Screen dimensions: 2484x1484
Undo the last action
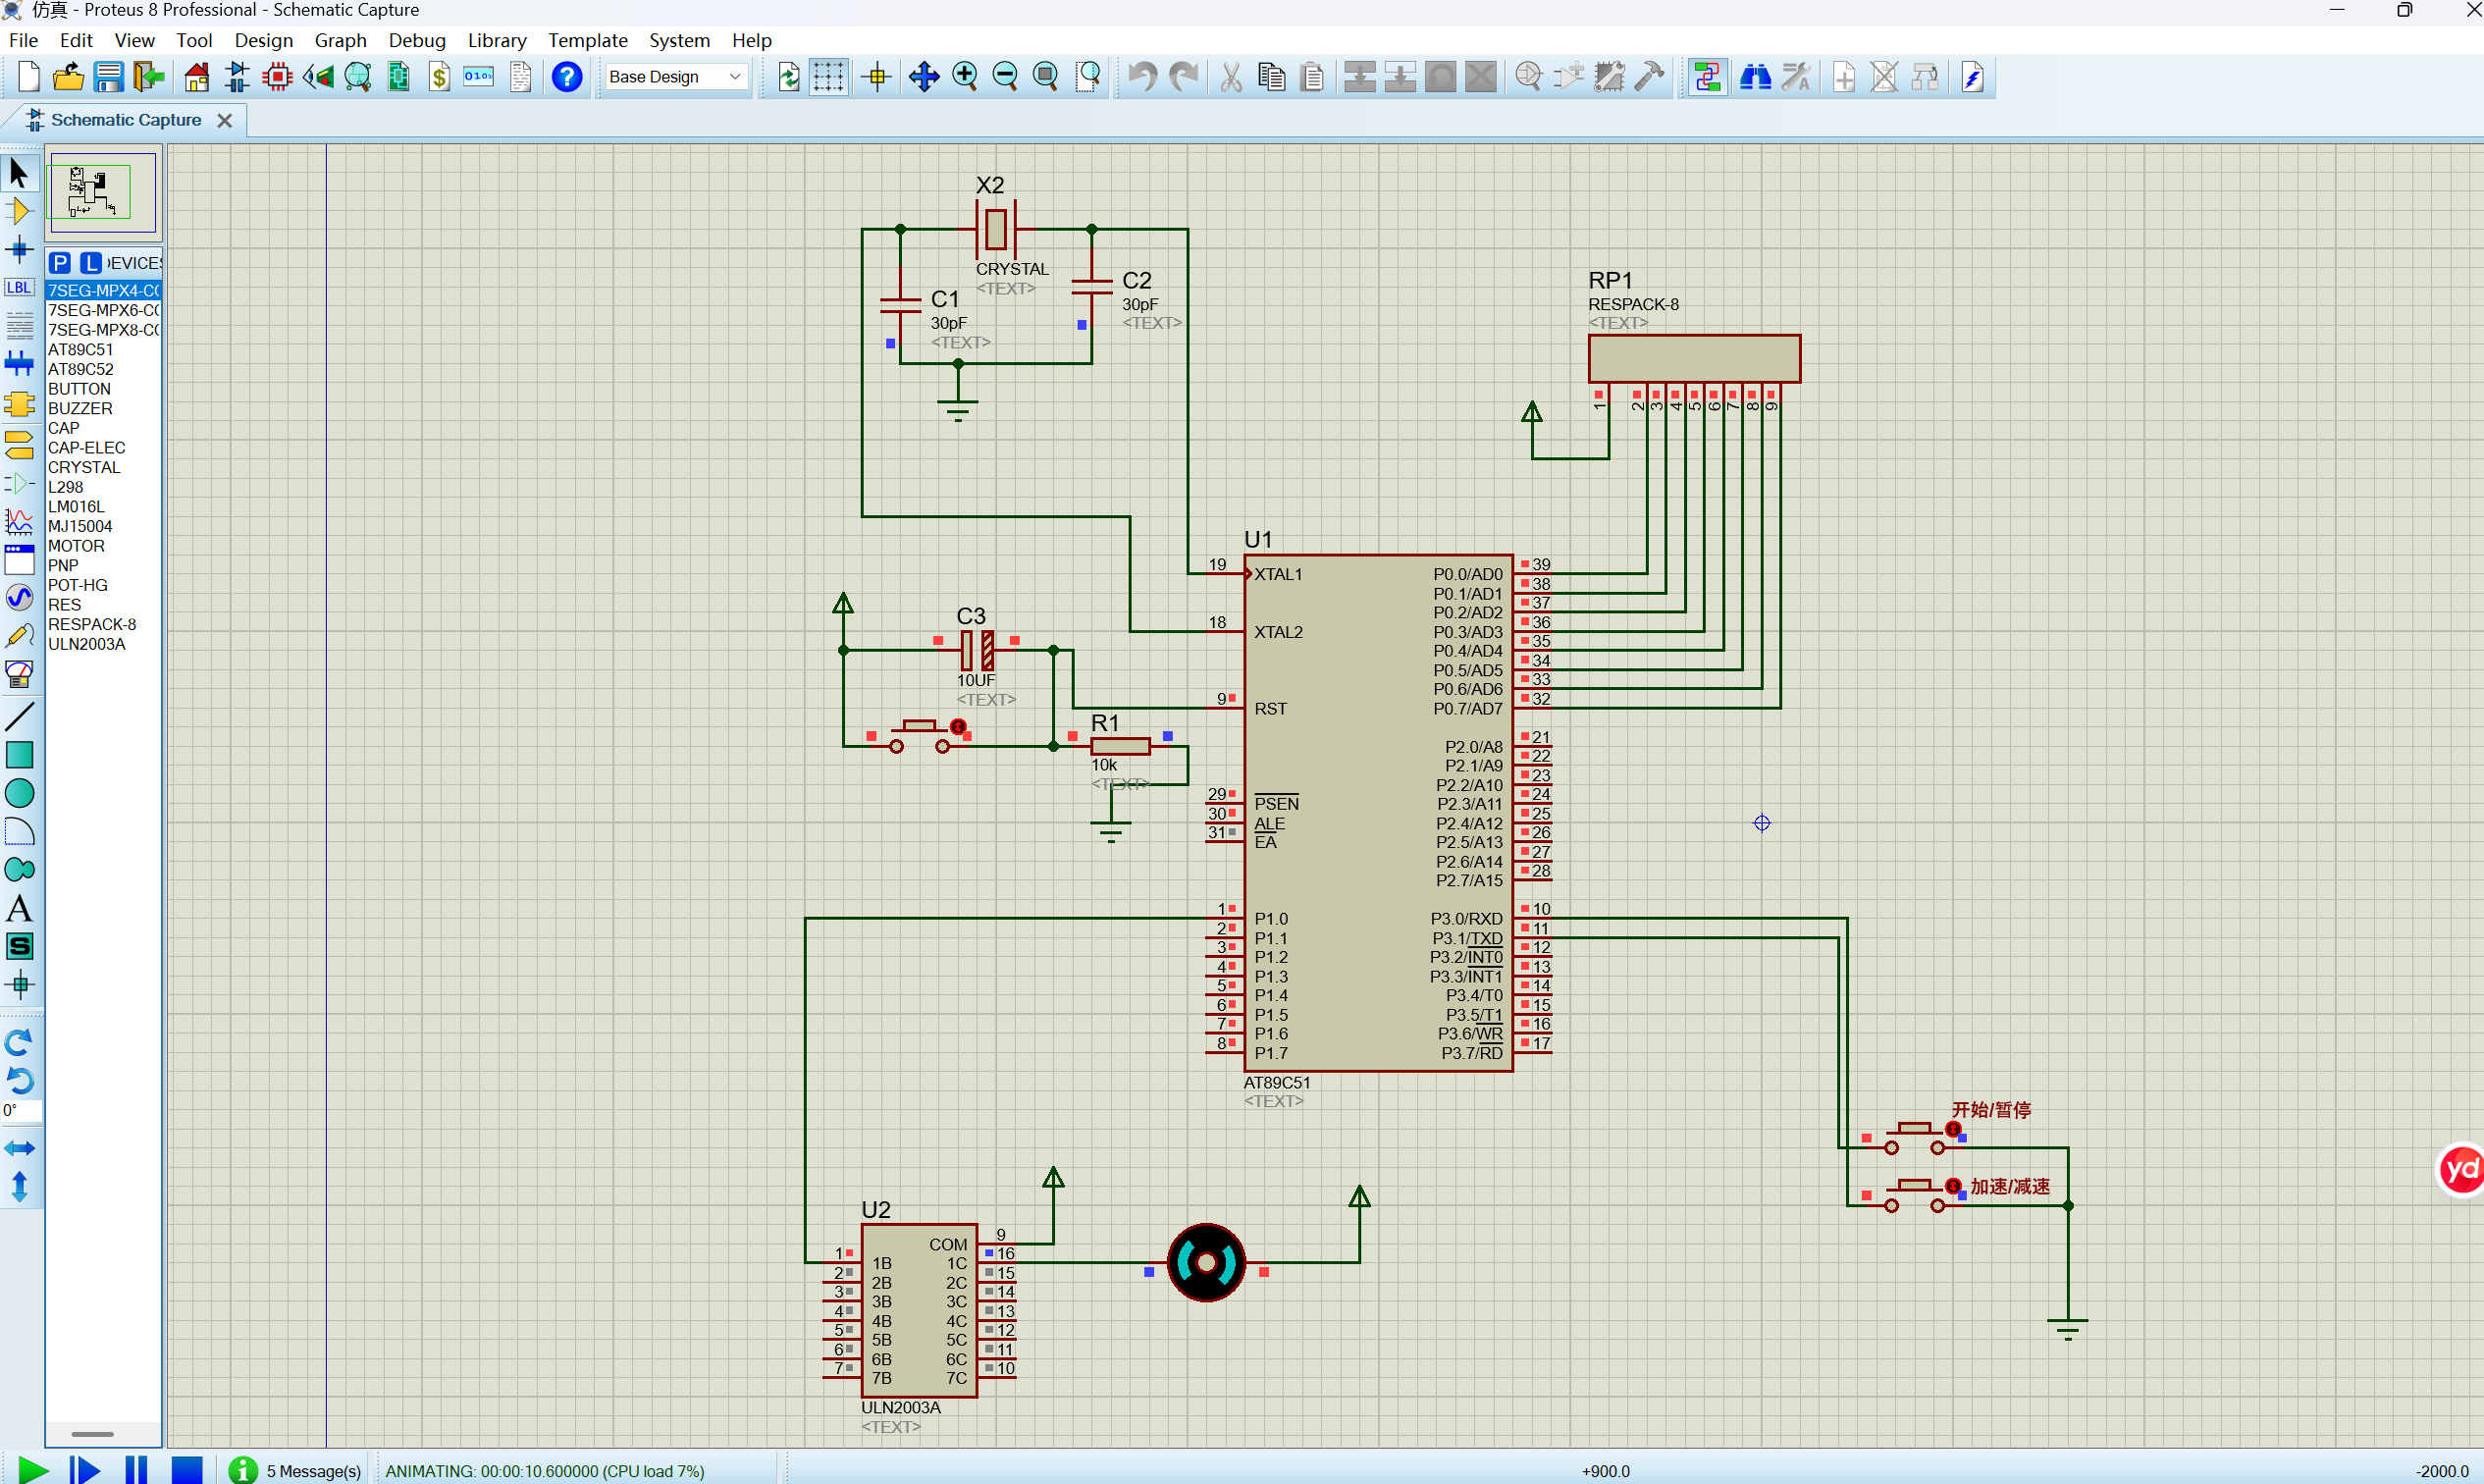(x=1142, y=77)
